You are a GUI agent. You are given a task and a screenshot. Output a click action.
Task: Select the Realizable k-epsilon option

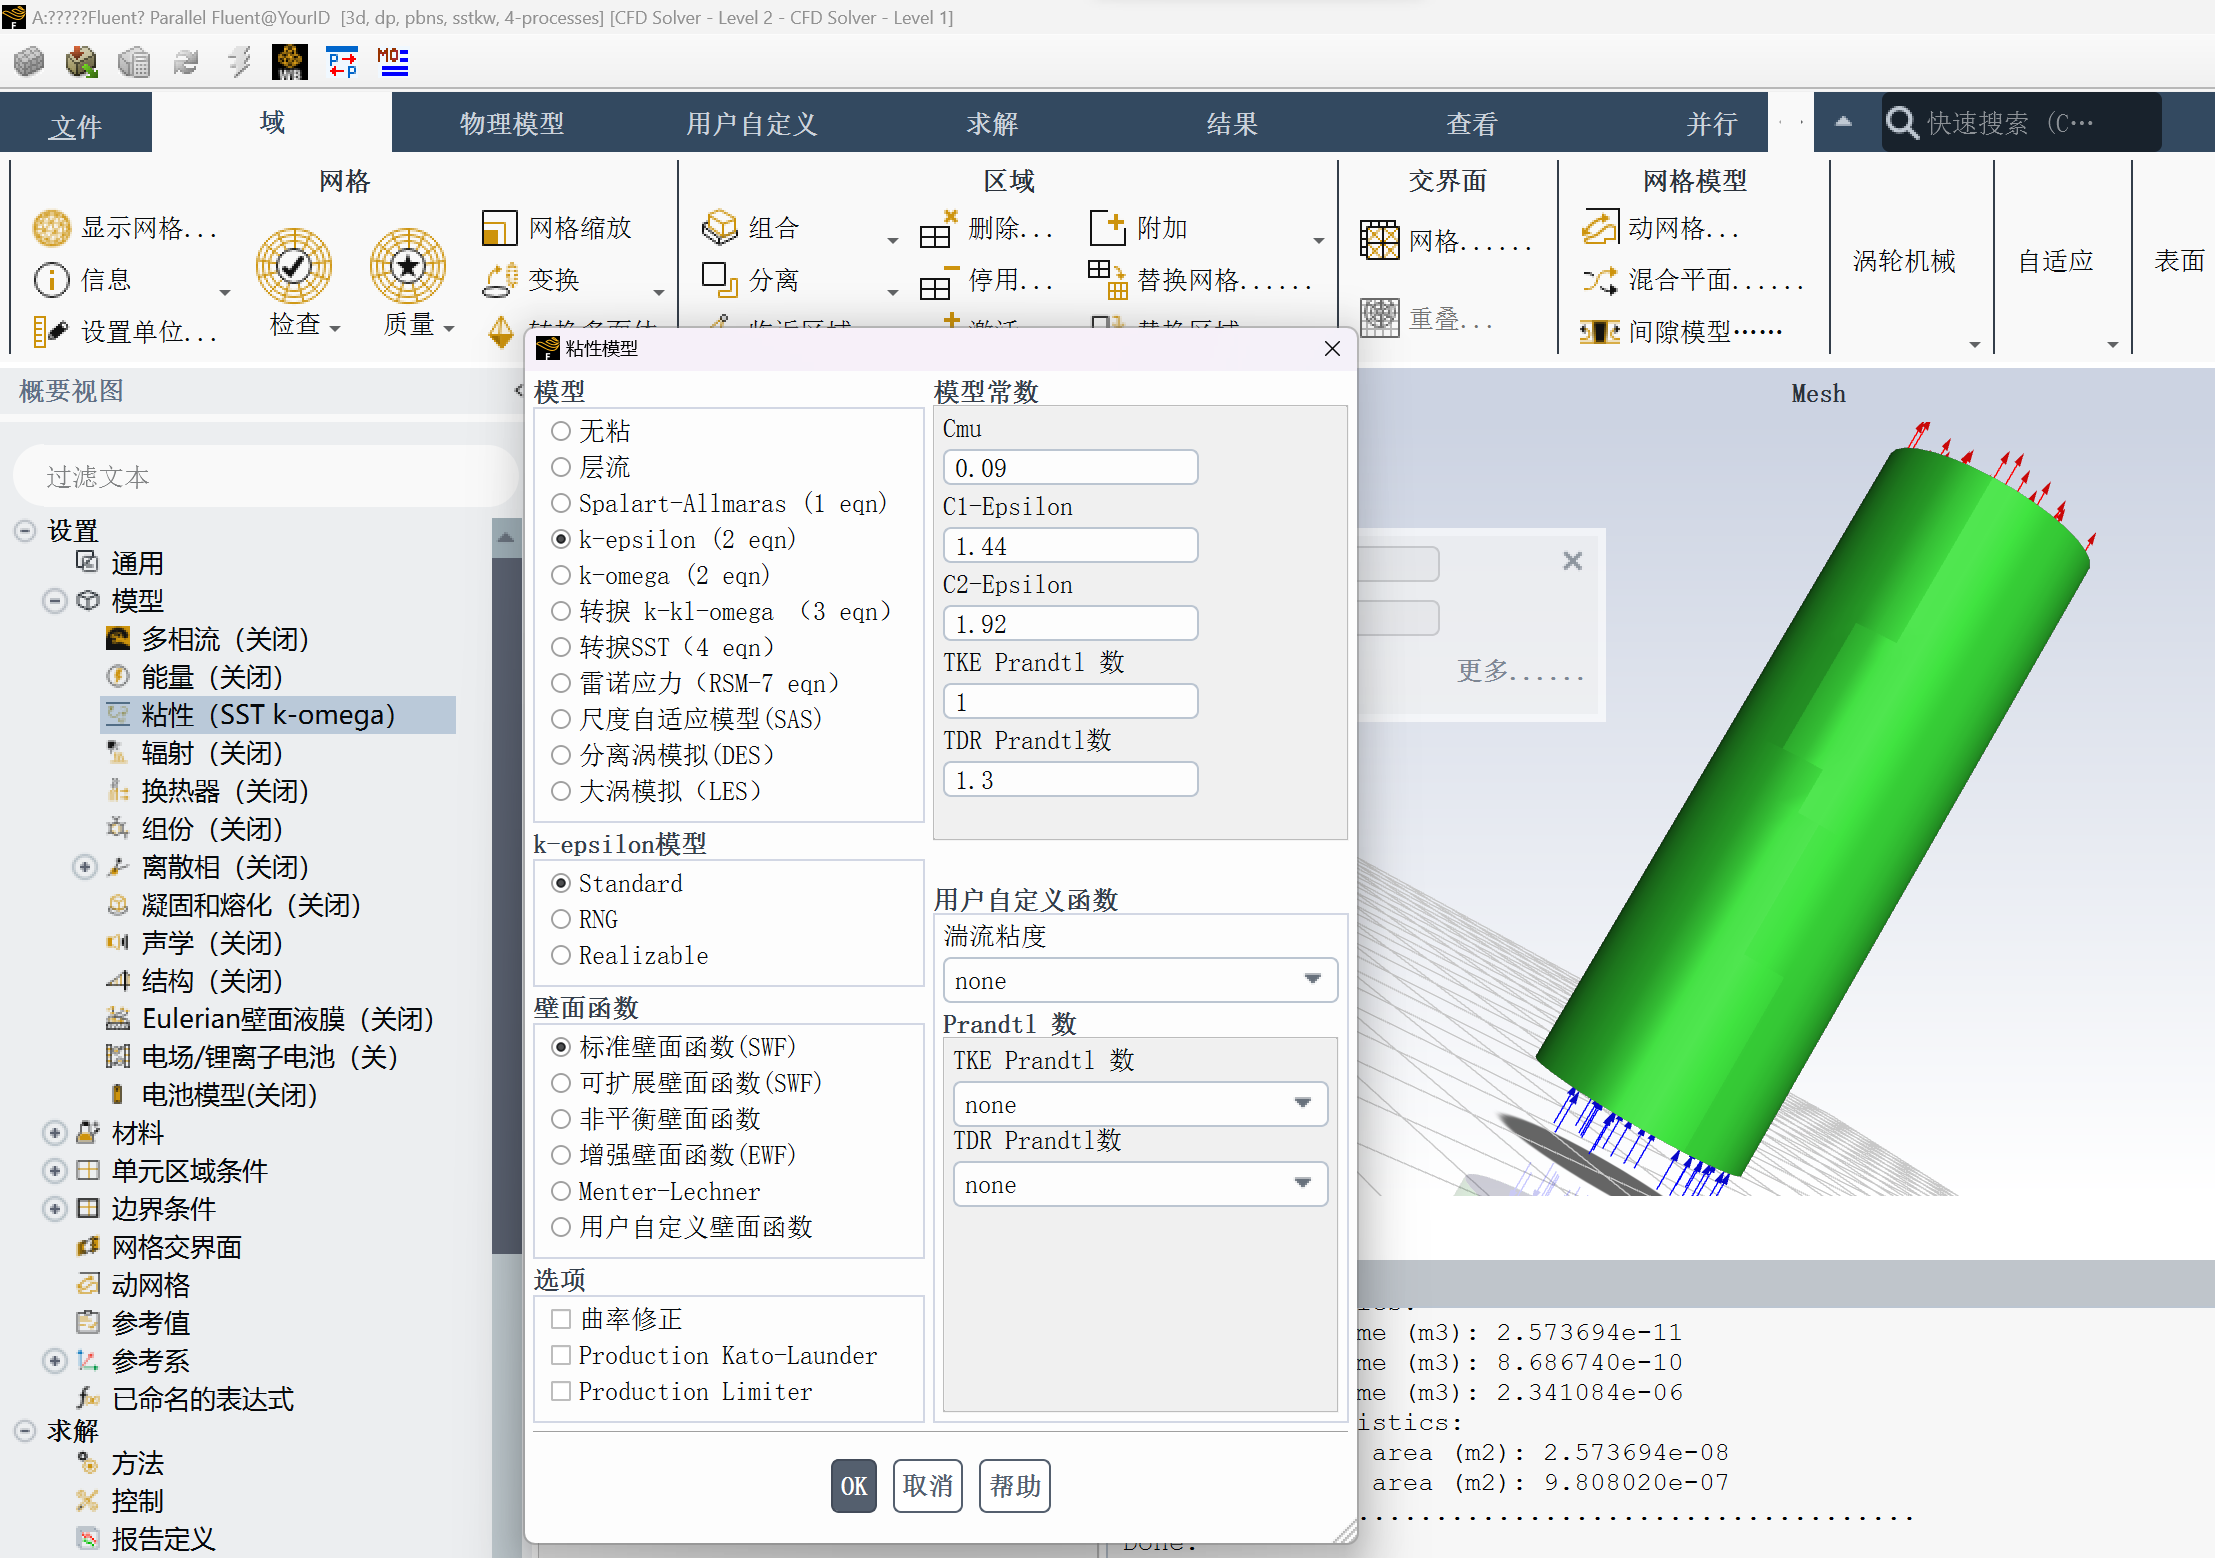click(x=561, y=955)
